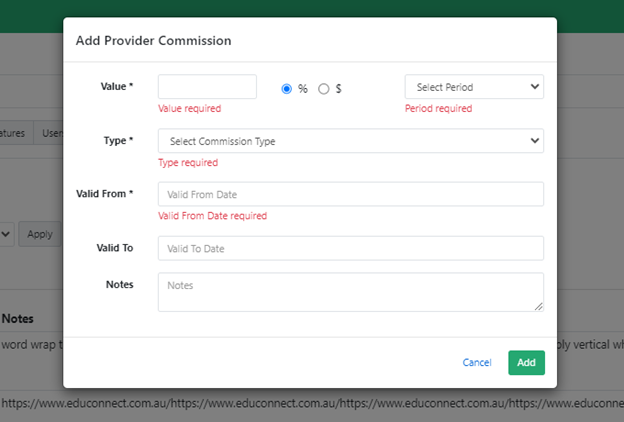
Task: Select the percent (%) radio option
Action: pyautogui.click(x=287, y=88)
